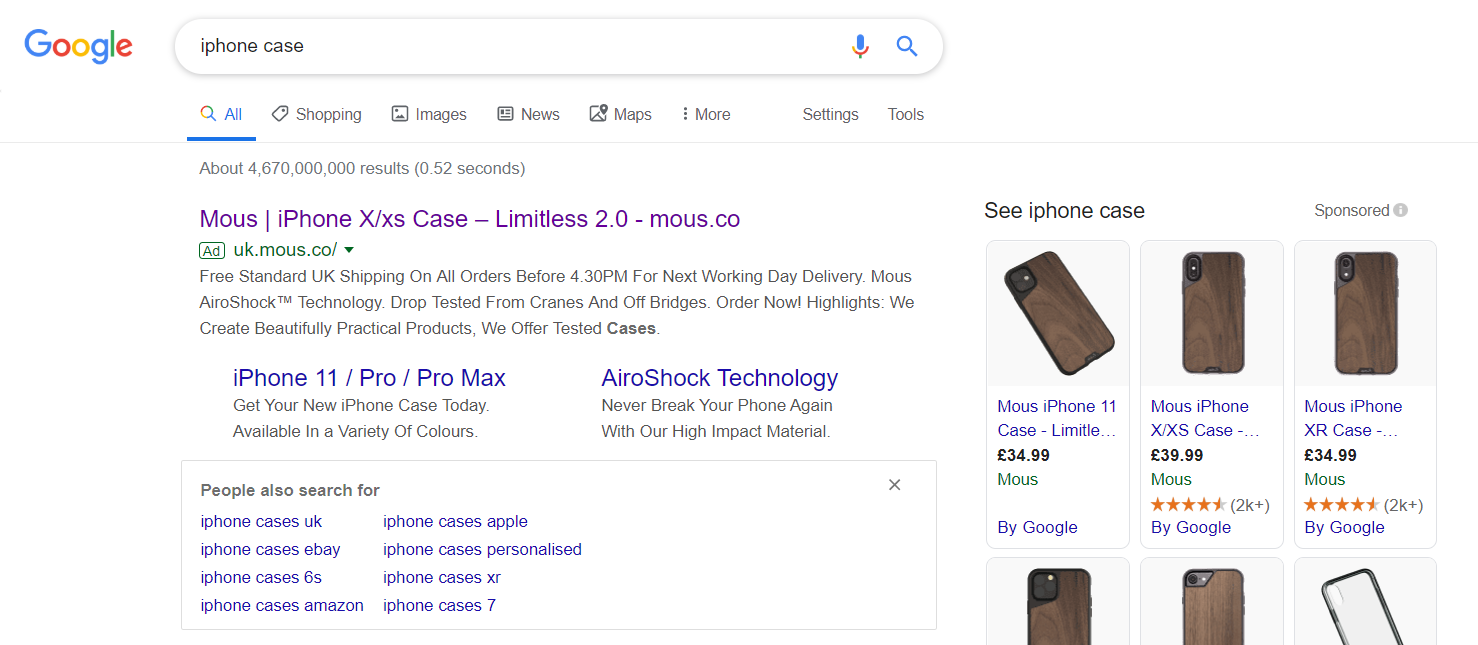1478x645 pixels.
Task: Search for iphone cases personalised
Action: 482,549
